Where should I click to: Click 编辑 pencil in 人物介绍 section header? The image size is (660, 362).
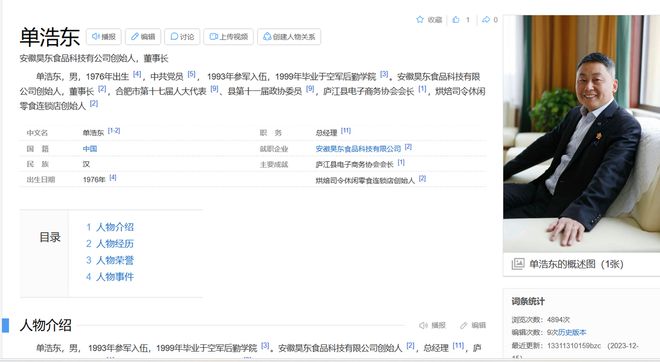(x=473, y=325)
